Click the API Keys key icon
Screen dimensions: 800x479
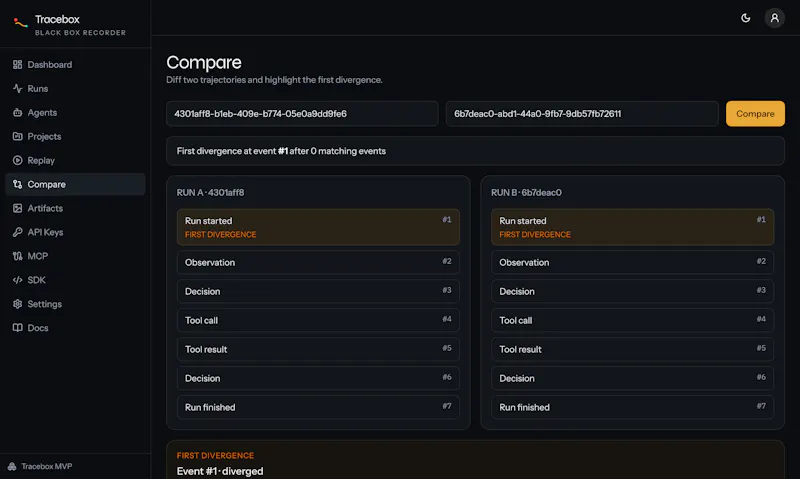pos(17,233)
